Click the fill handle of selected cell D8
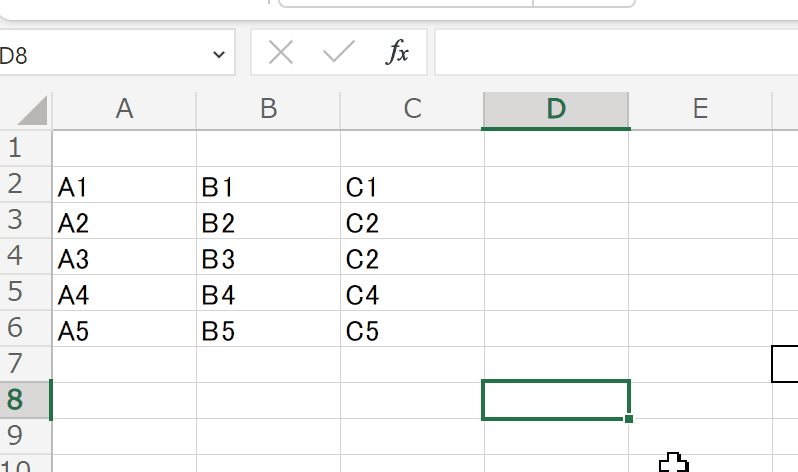Viewport: 798px width, 472px height. (628, 419)
